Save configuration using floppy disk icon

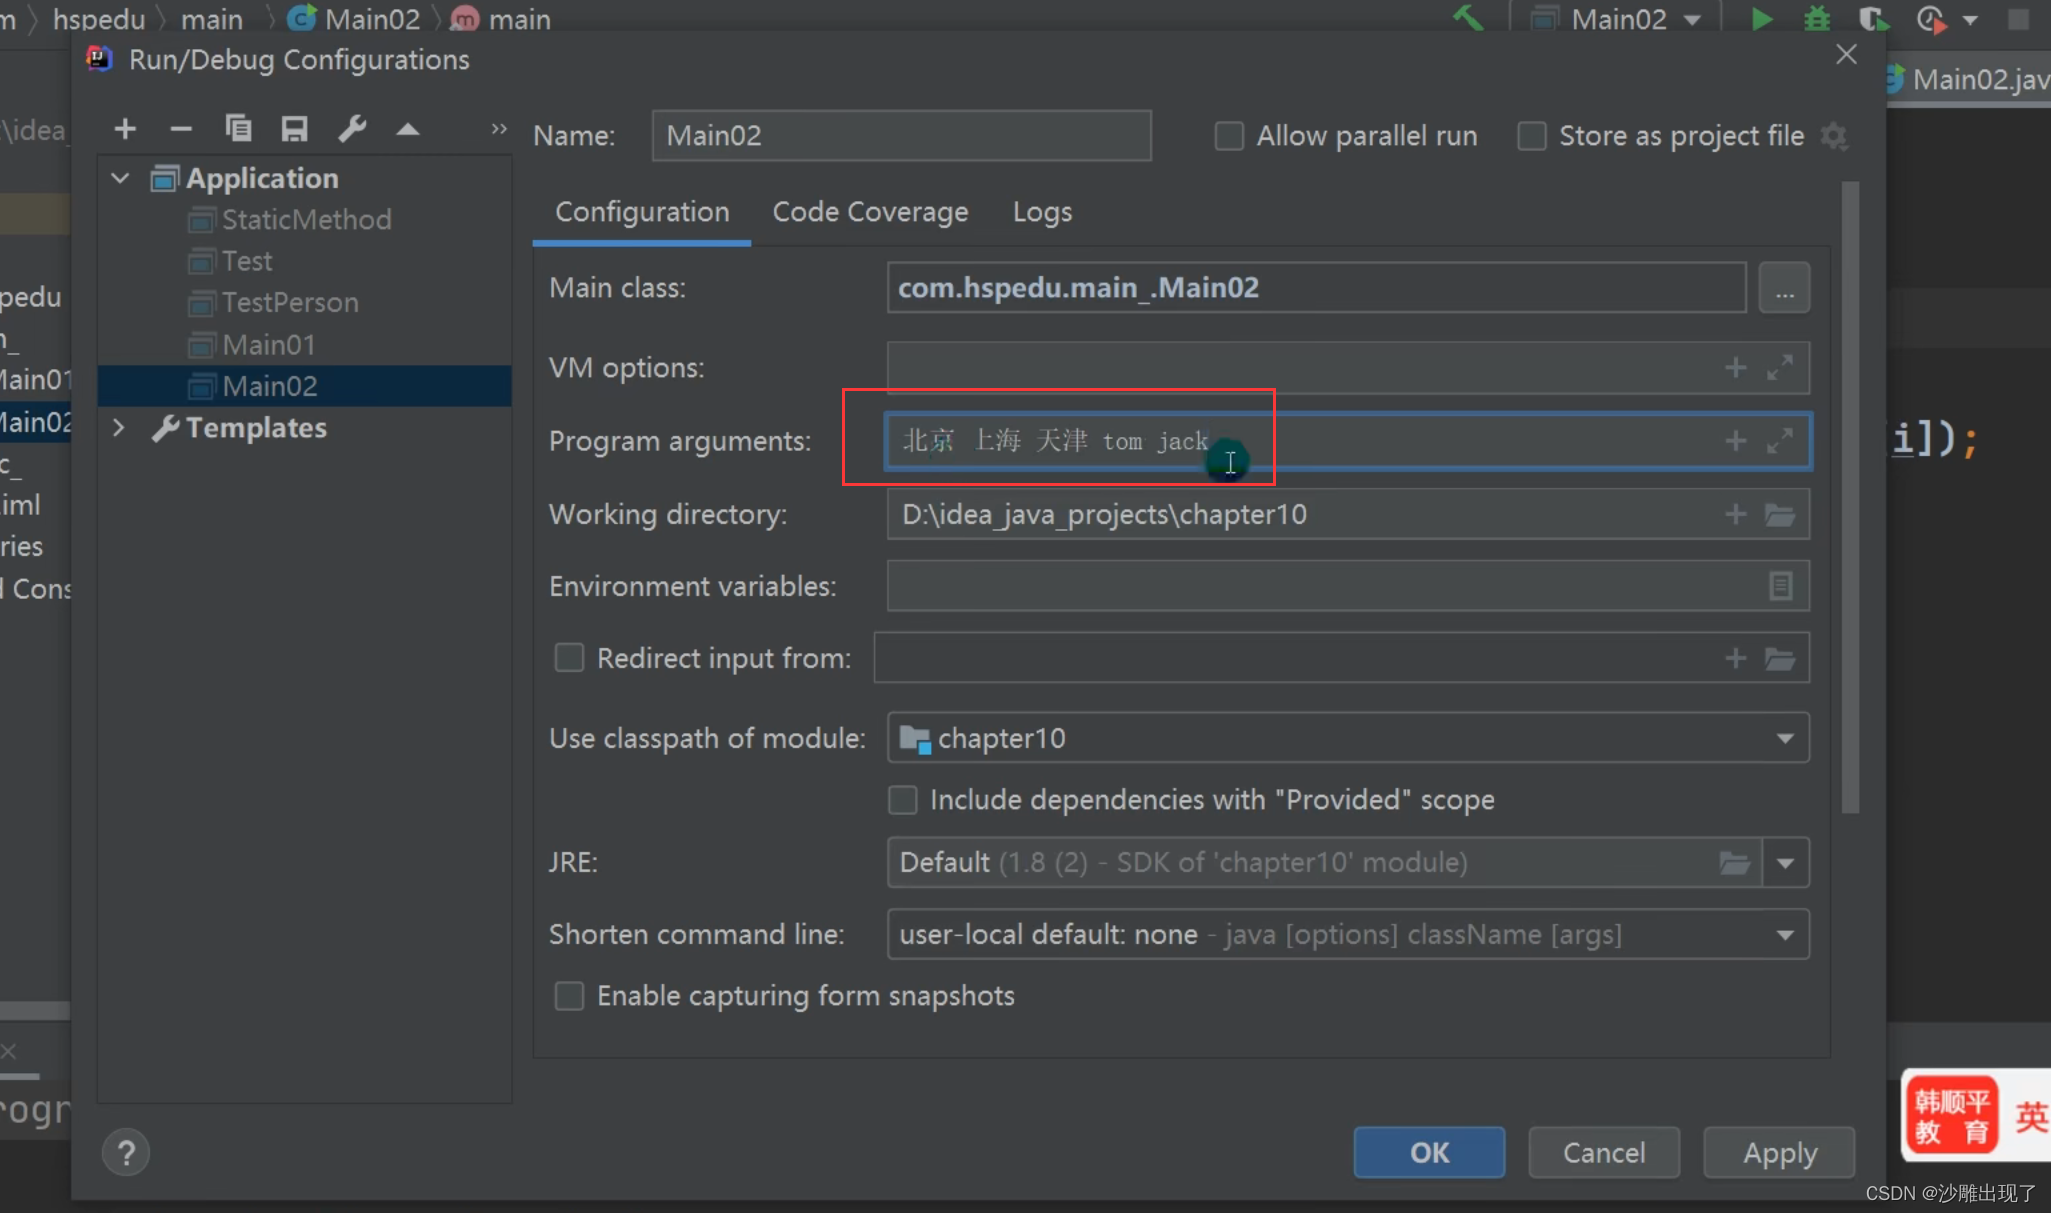pyautogui.click(x=294, y=129)
